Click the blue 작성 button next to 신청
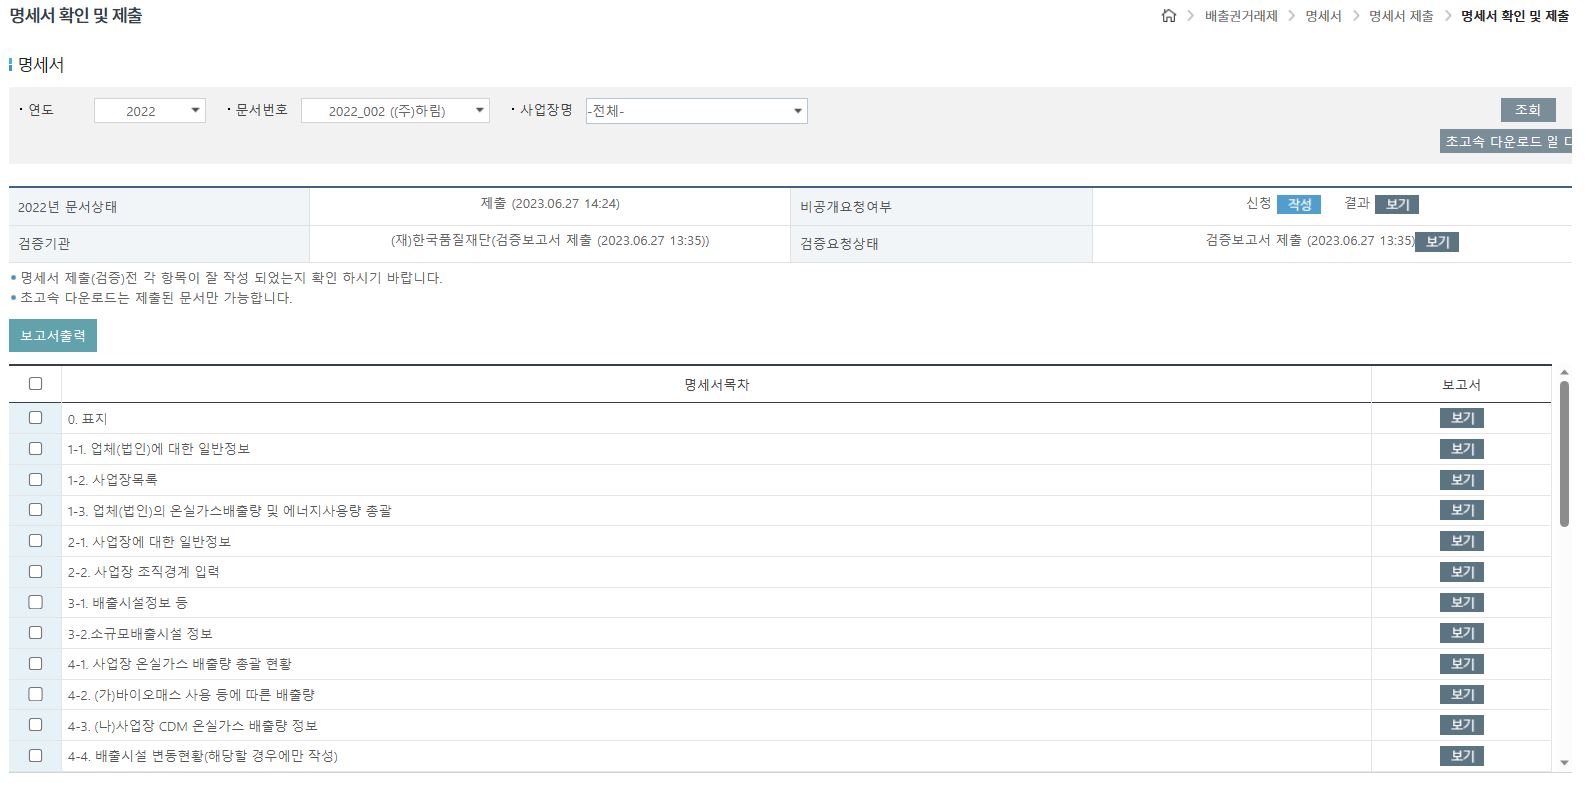1587x791 pixels. (1299, 204)
